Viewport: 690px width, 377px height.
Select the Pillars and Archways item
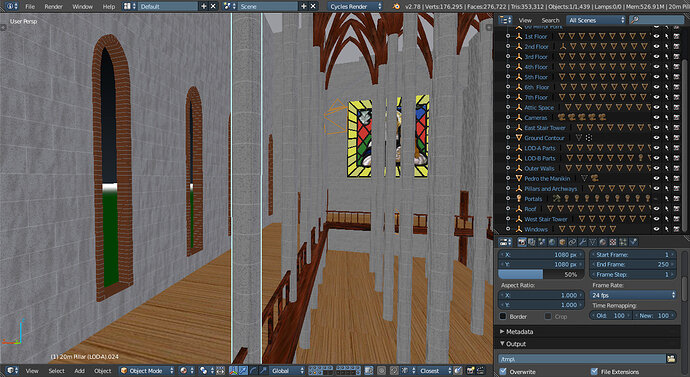coord(551,189)
